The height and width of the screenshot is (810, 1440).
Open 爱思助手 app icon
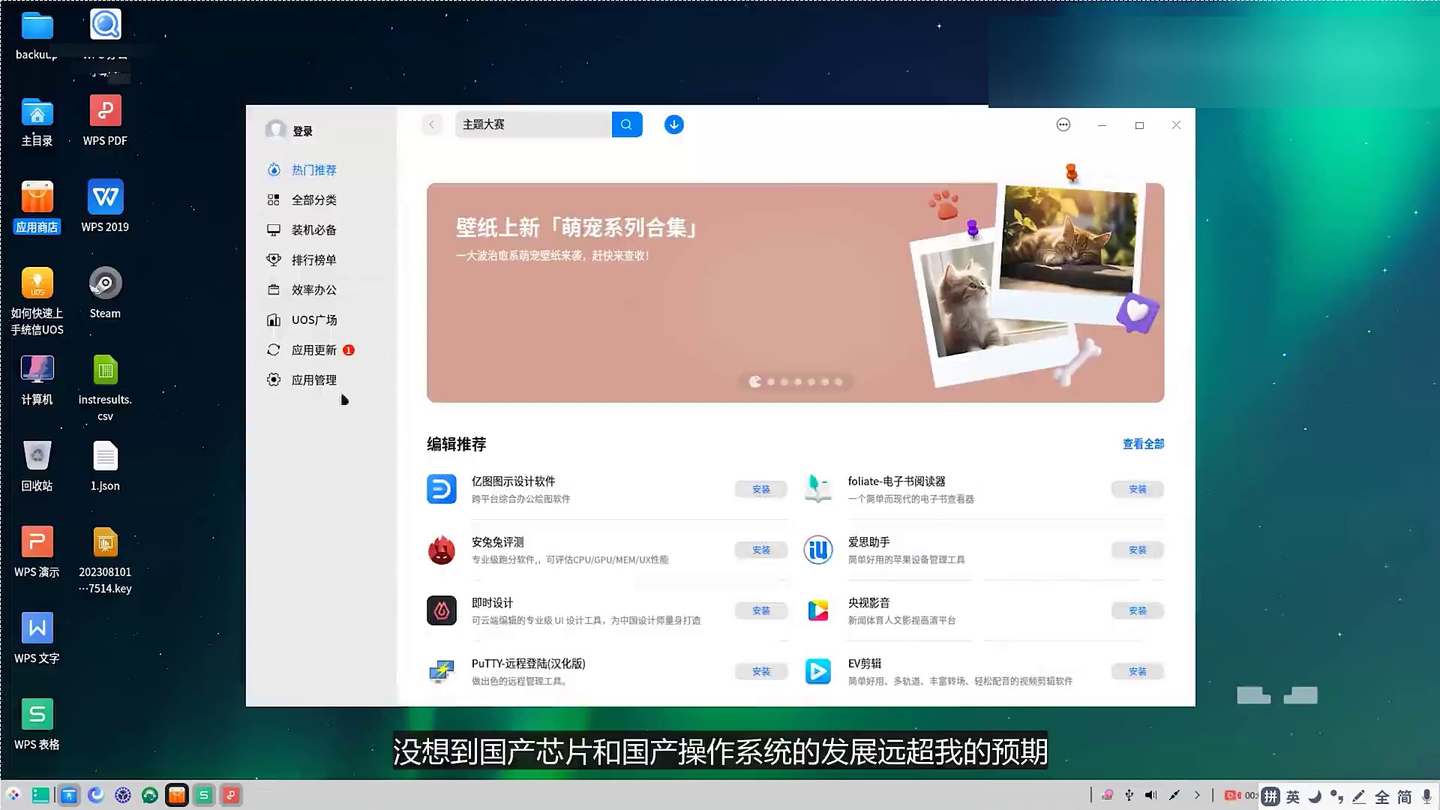pyautogui.click(x=818, y=550)
